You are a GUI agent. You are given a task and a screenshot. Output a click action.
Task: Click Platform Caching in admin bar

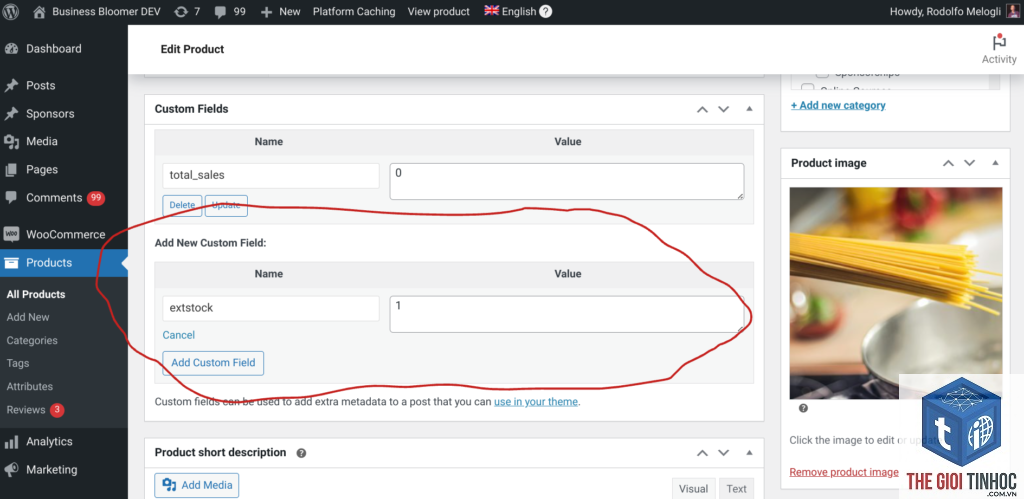pos(354,11)
